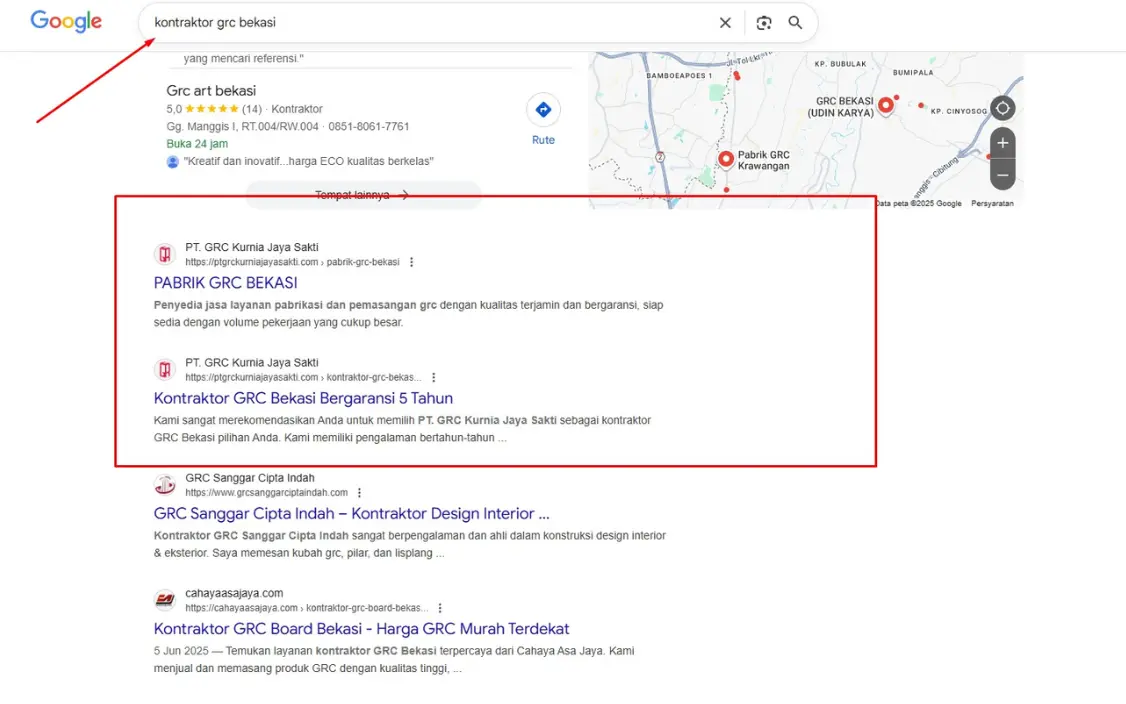1126x704 pixels.
Task: Open three-dot menu for Kontraktor GRC Bekasi Bergaransi result
Action: coord(433,378)
